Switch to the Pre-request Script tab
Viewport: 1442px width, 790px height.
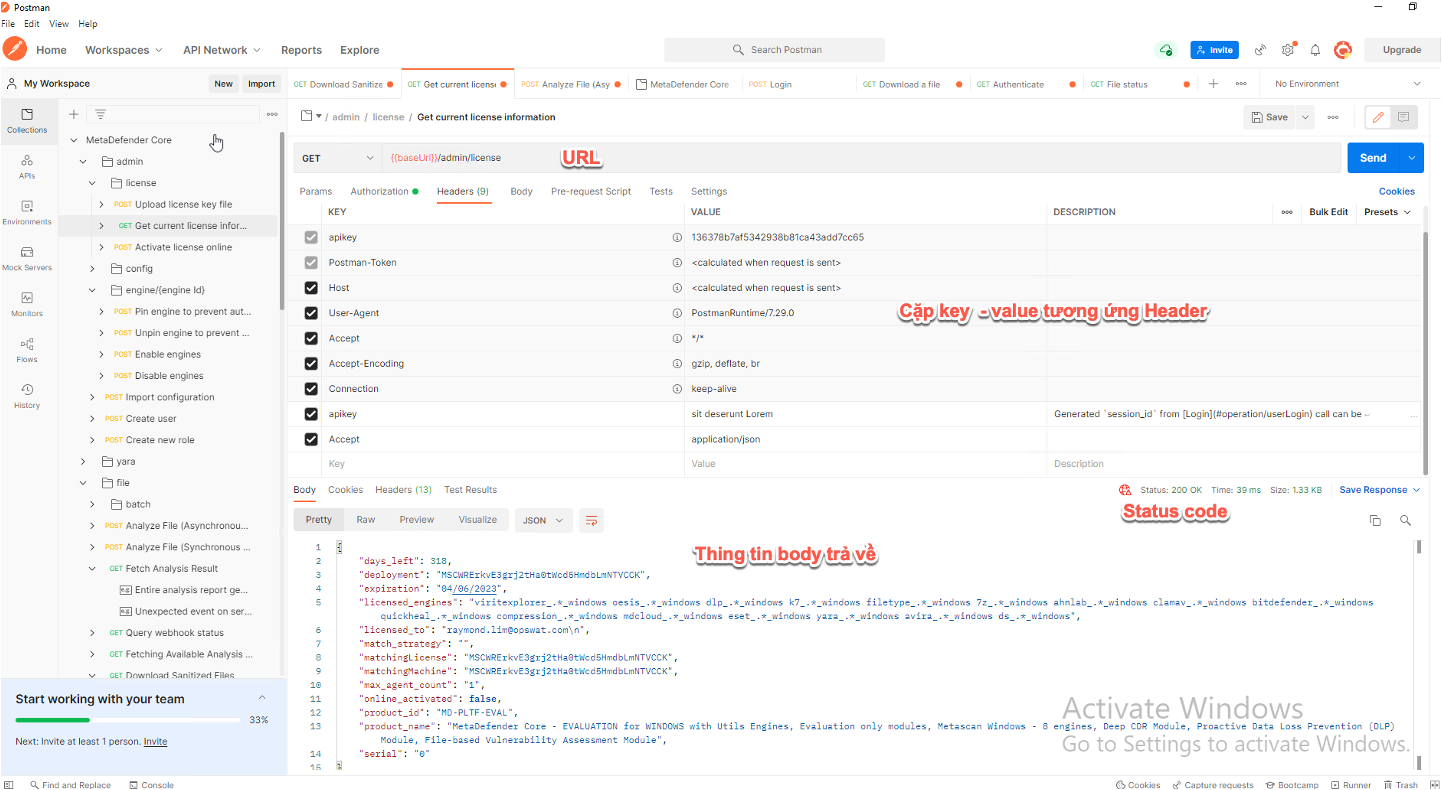point(591,191)
